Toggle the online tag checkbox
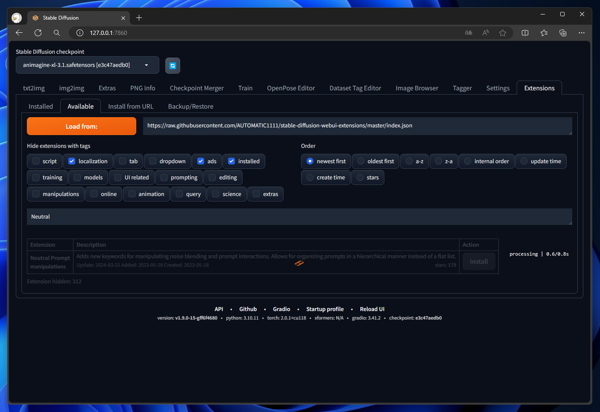This screenshot has height=412, width=600. (x=94, y=194)
